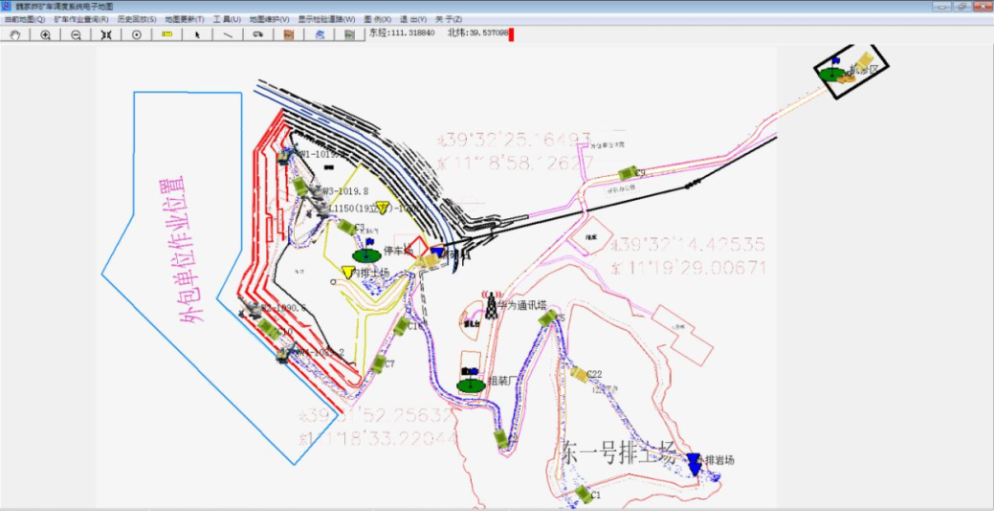Choose the arrow pointer select tool
This screenshot has height=511, width=994.
(x=197, y=34)
